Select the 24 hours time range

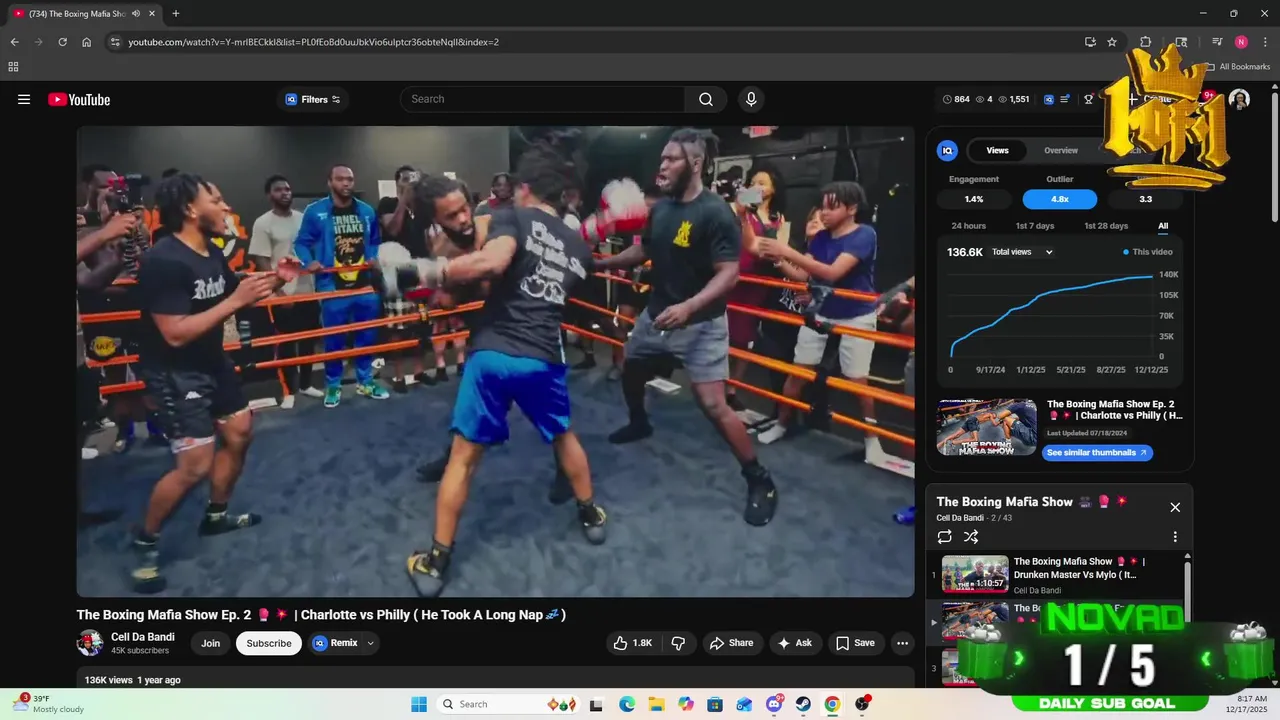[968, 226]
